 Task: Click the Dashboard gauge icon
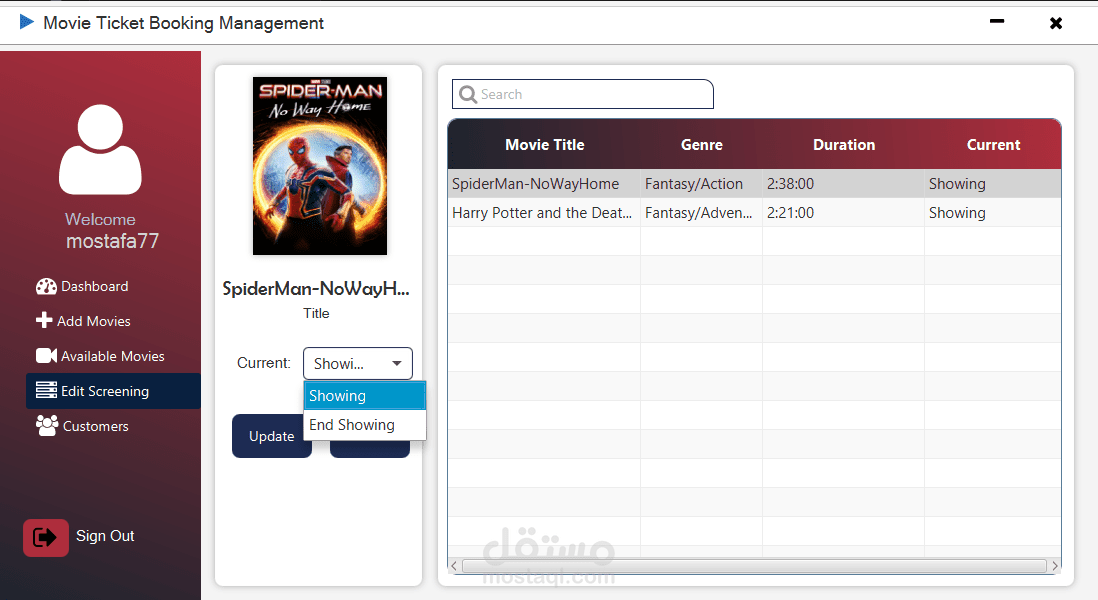click(x=46, y=286)
